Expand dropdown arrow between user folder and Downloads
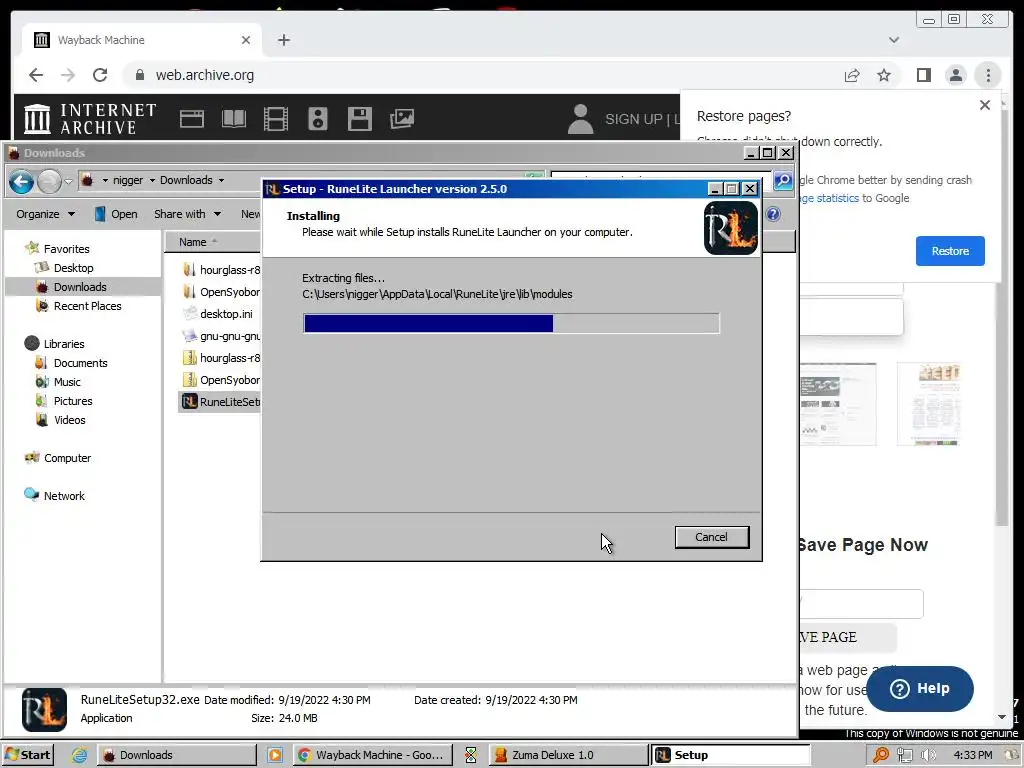1024x768 pixels. pos(152,180)
